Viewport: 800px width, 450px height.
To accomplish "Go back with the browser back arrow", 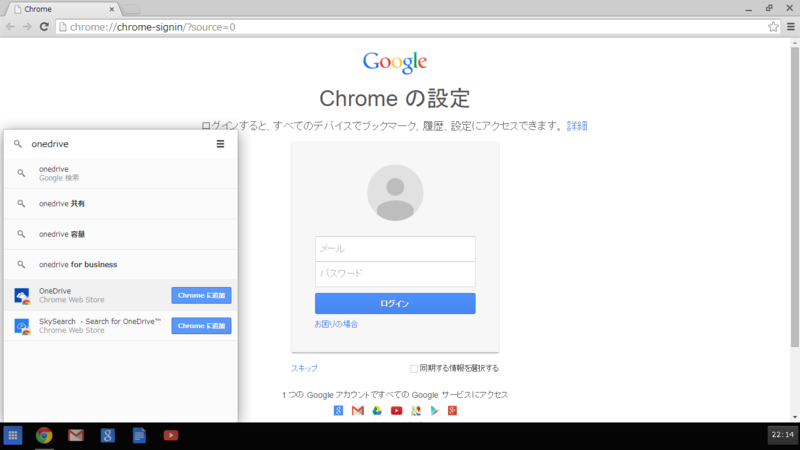I will (x=10, y=27).
